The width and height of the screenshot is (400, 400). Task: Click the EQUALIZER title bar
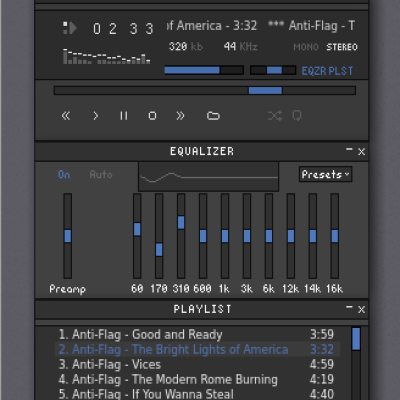coord(202,151)
